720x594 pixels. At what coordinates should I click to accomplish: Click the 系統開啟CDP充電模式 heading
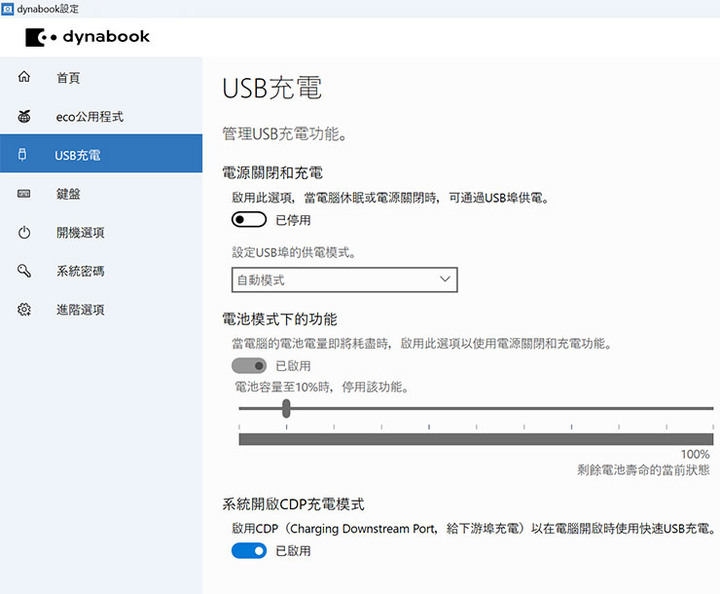pos(293,504)
